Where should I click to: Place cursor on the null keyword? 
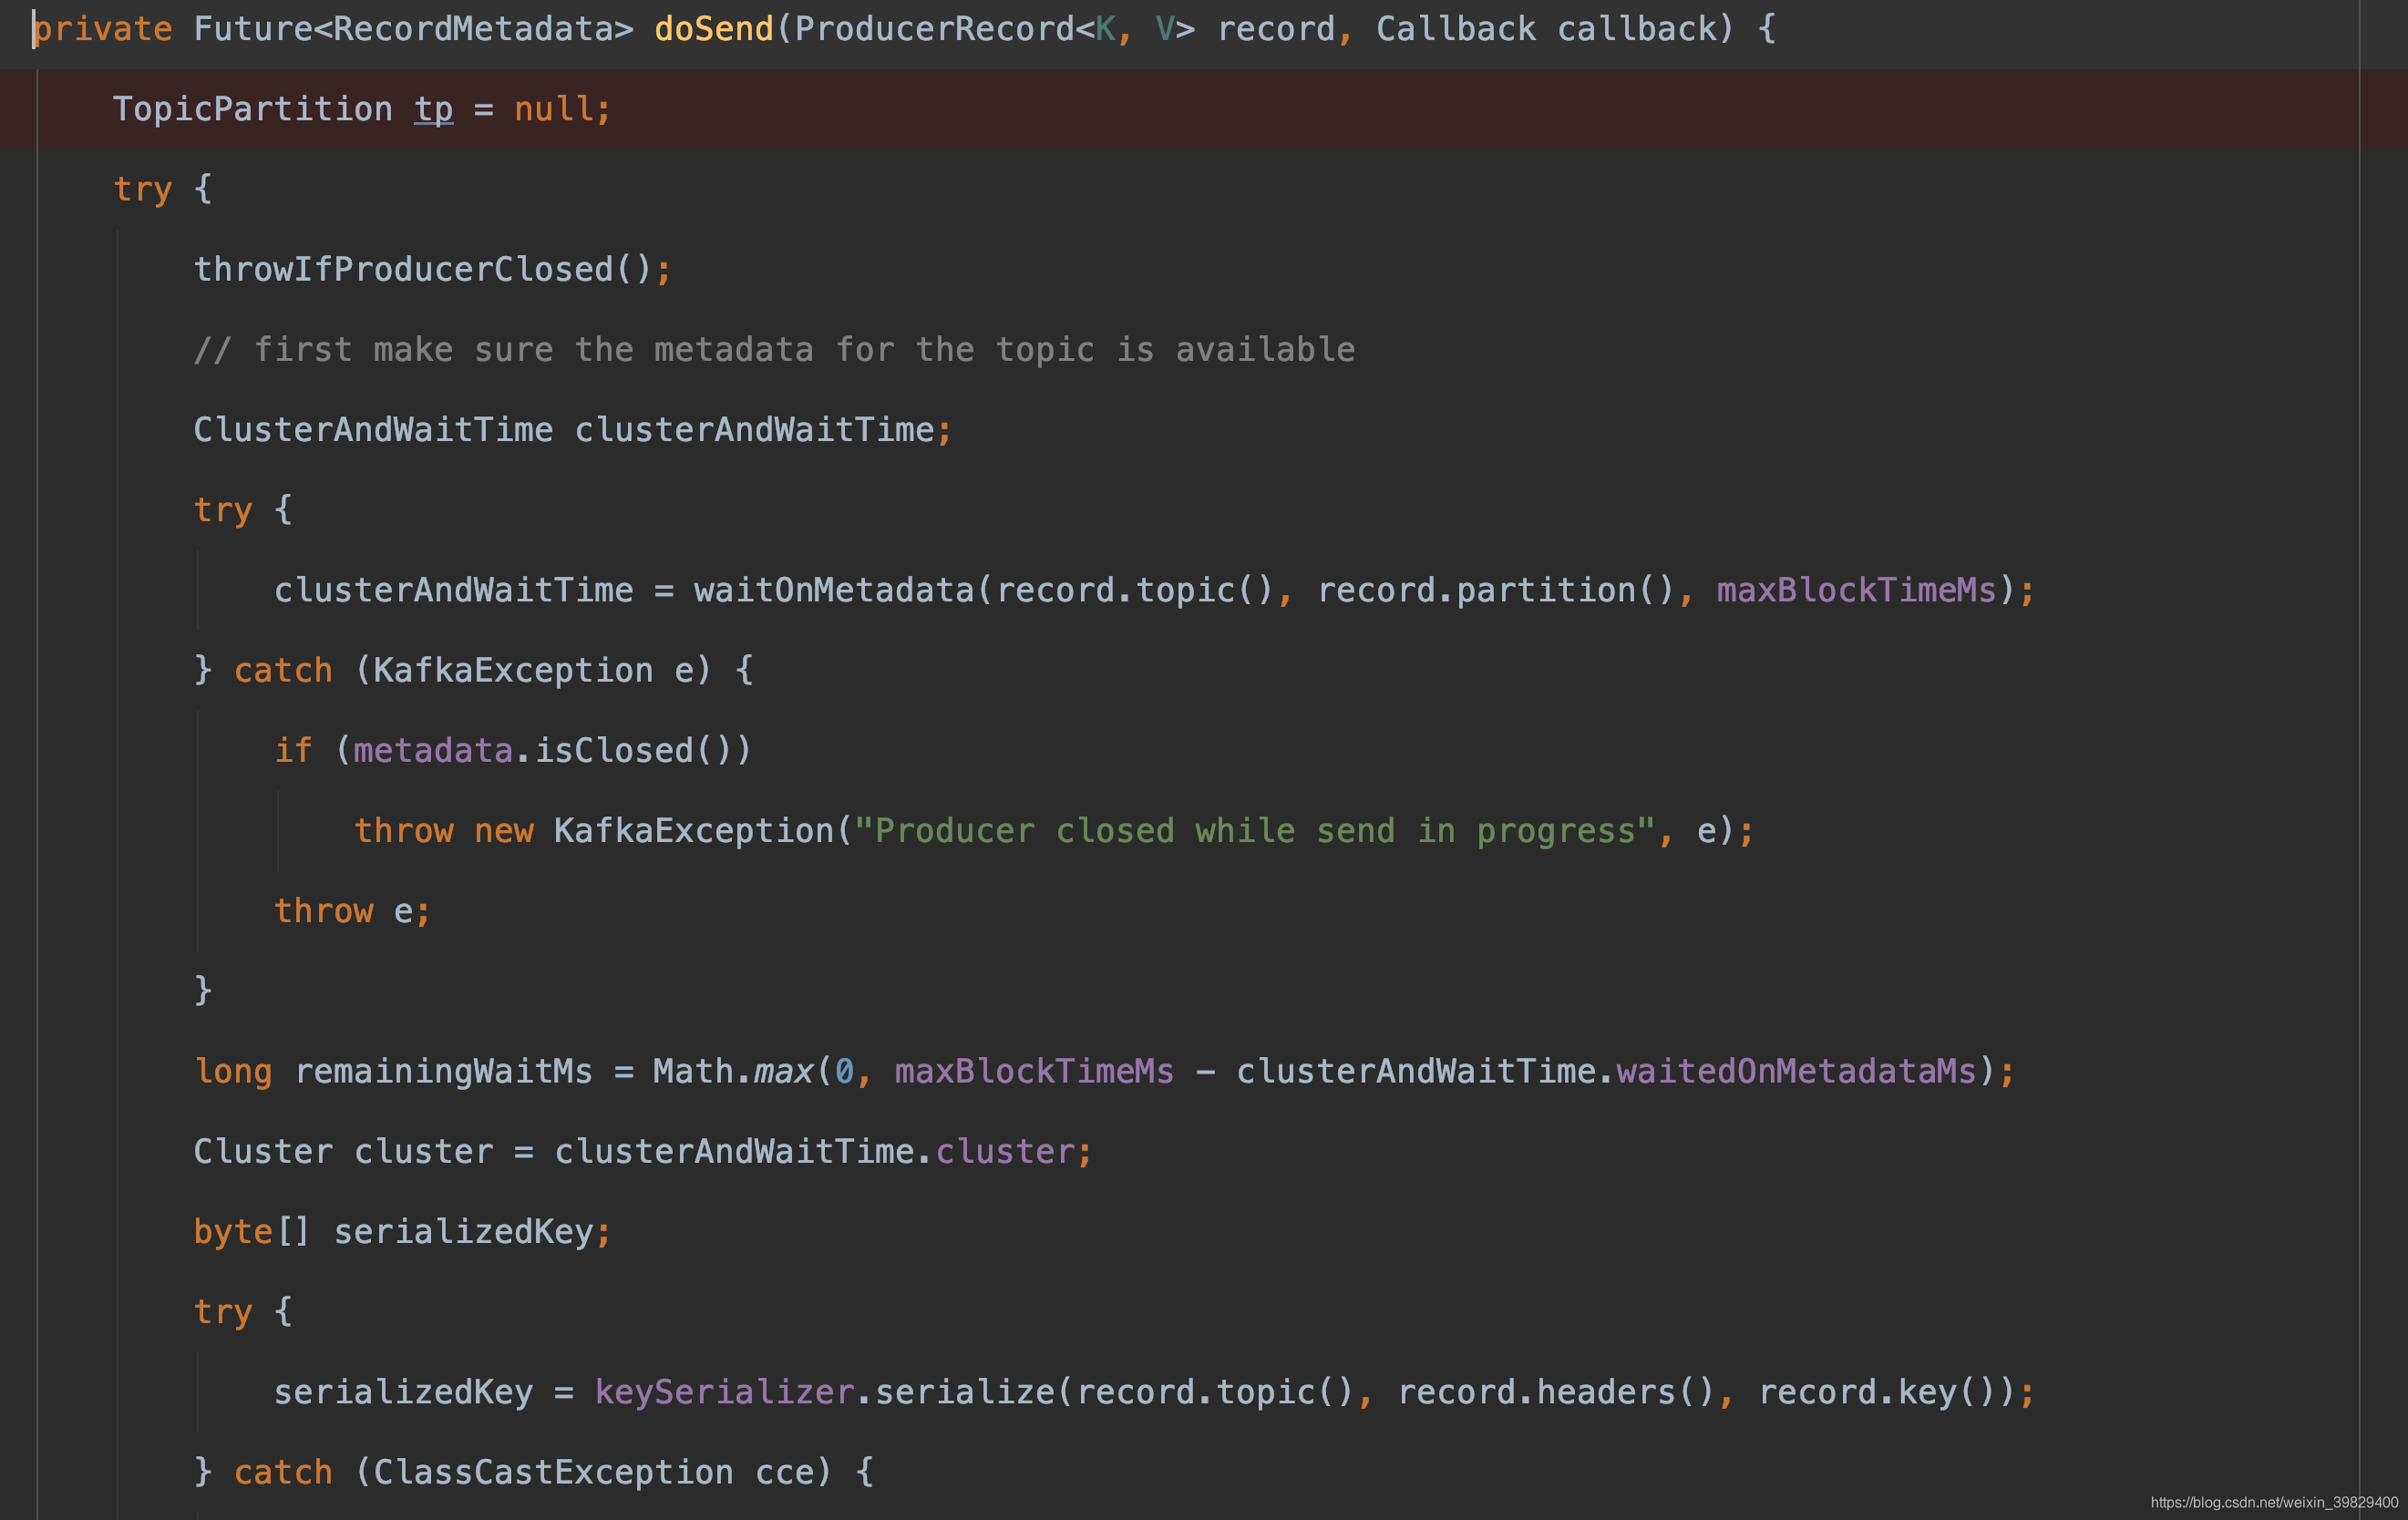point(552,109)
